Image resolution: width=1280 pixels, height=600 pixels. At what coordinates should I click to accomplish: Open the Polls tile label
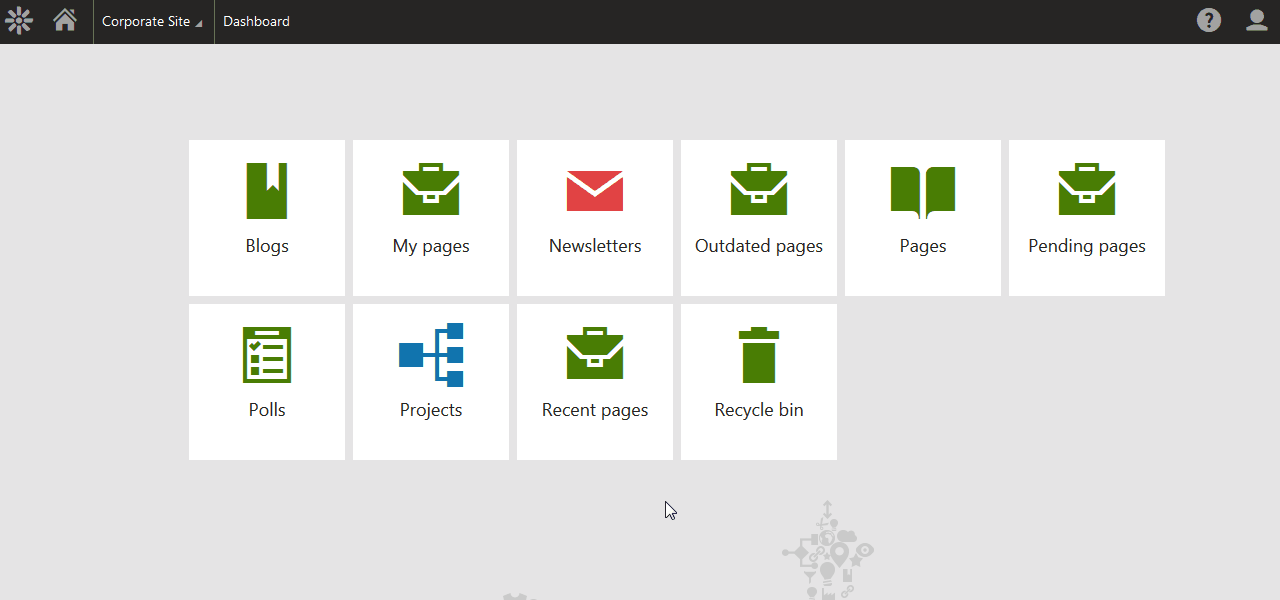click(x=267, y=410)
